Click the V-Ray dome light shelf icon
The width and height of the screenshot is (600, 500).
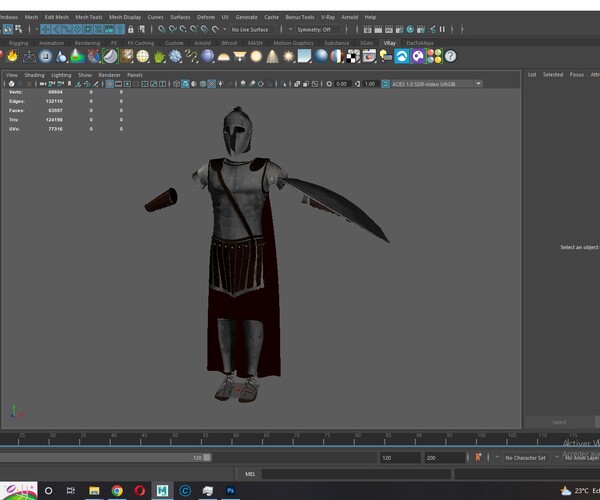coord(223,57)
